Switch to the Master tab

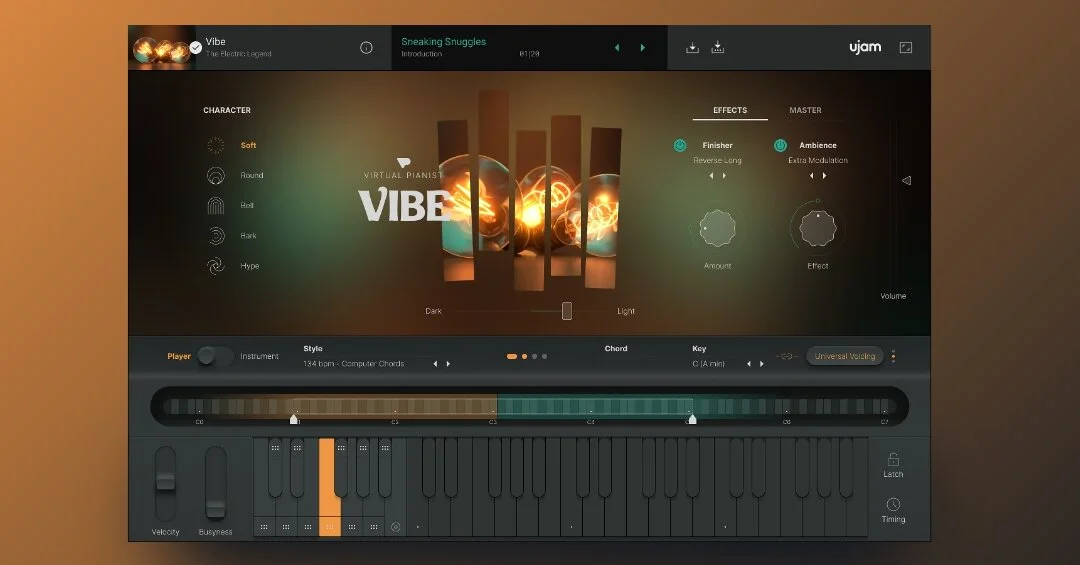[805, 110]
